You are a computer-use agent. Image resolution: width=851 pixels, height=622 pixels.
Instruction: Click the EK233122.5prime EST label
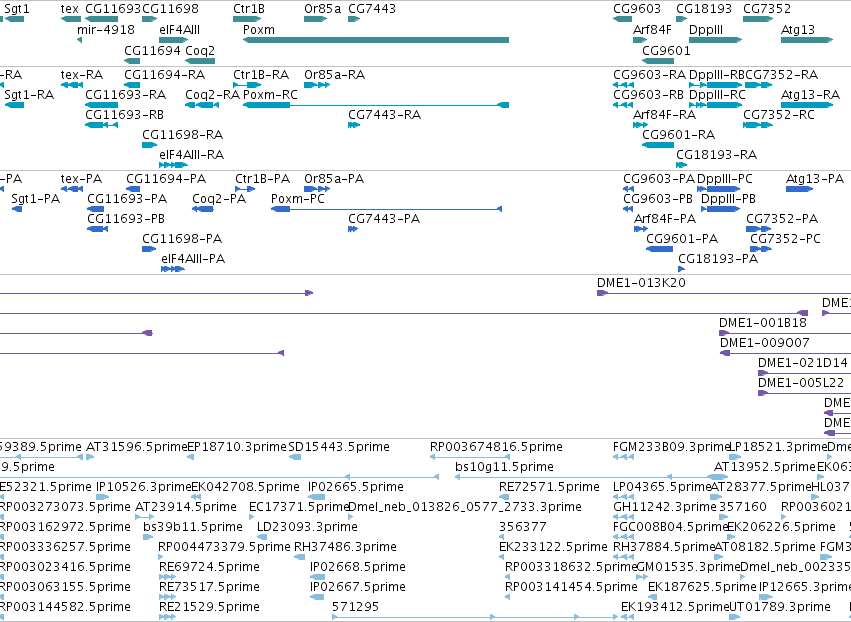(x=553, y=548)
